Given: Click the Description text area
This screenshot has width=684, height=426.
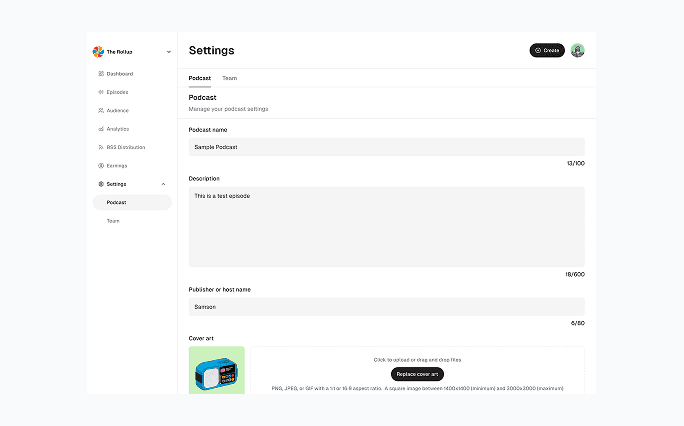Looking at the screenshot, I should [386, 227].
